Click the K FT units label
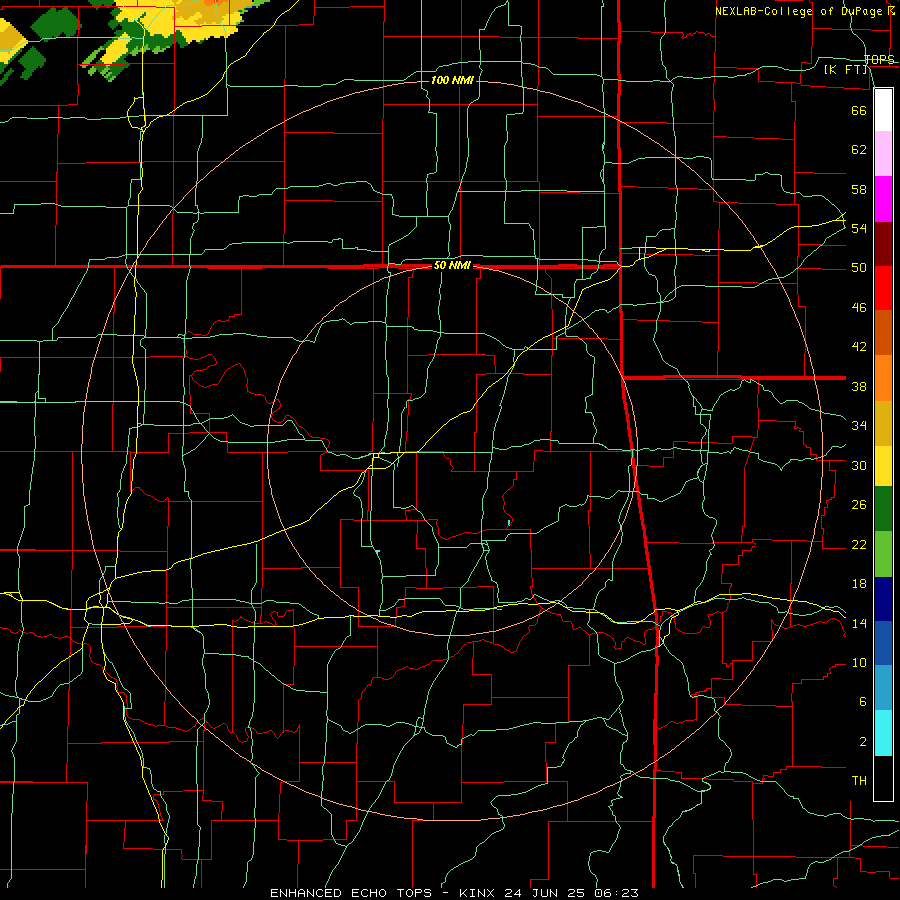900x900 pixels. (846, 70)
